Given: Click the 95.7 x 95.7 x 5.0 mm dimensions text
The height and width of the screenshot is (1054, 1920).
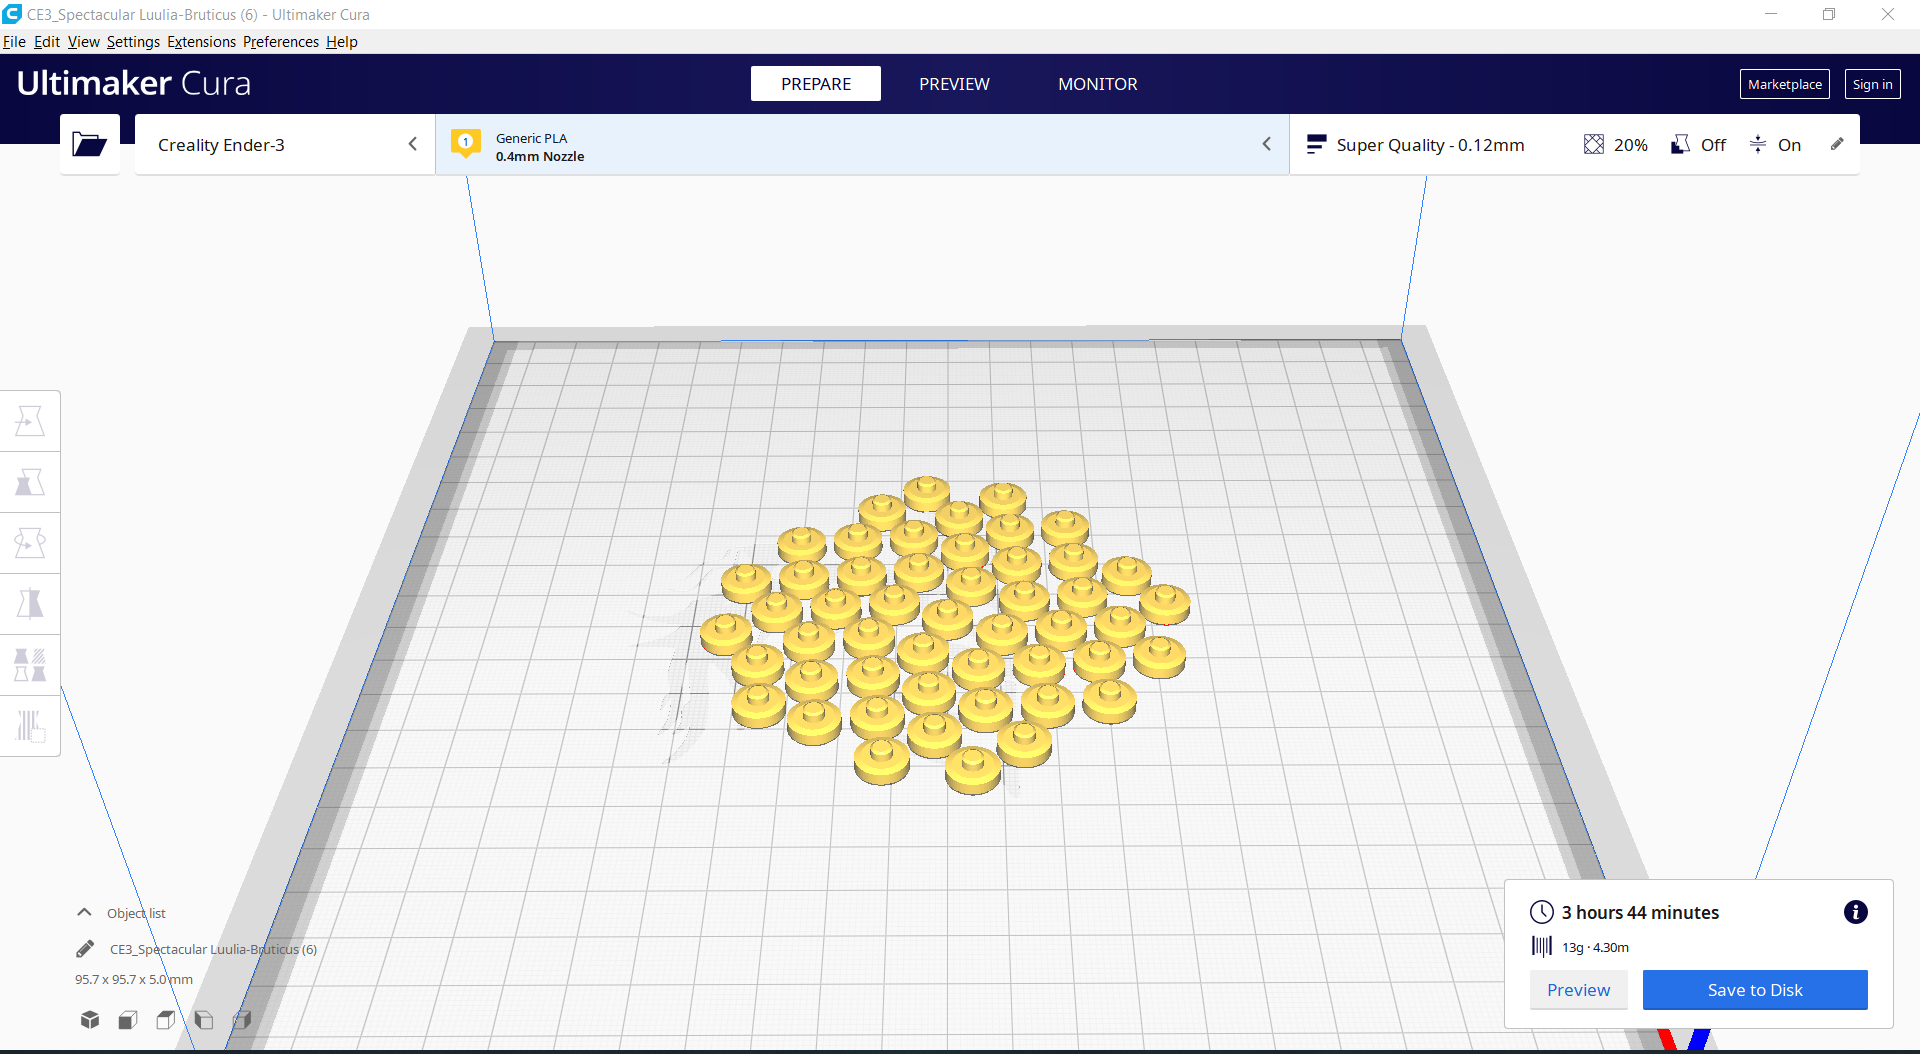Looking at the screenshot, I should [134, 979].
